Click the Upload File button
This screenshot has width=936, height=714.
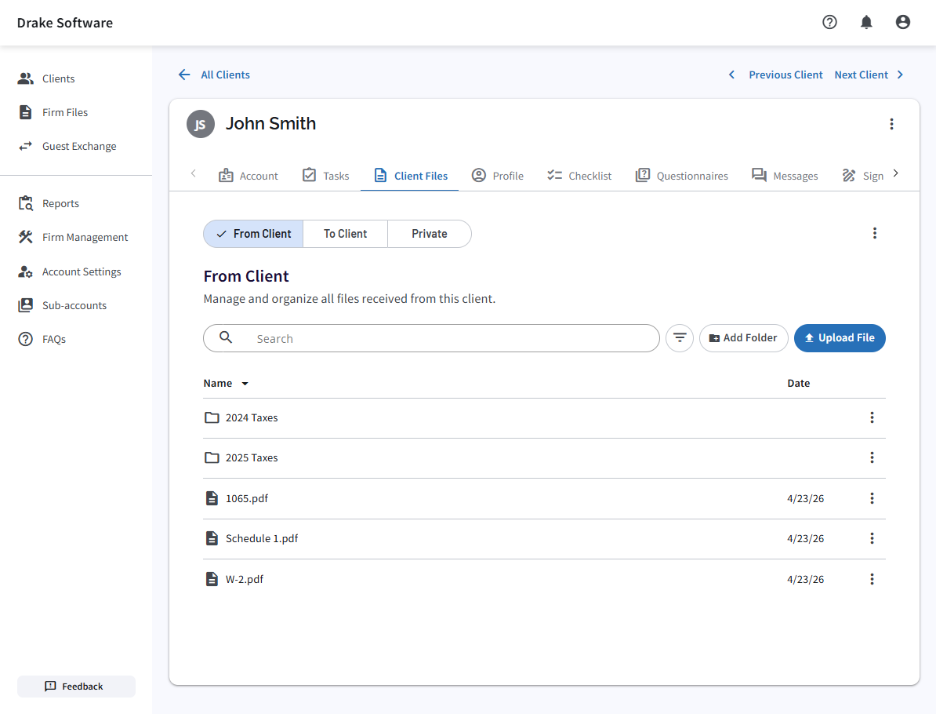[x=839, y=338]
